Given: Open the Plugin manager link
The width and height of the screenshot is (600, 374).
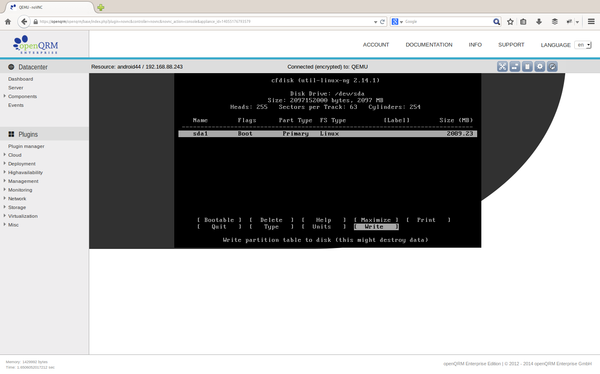Looking at the screenshot, I should click(x=26, y=146).
